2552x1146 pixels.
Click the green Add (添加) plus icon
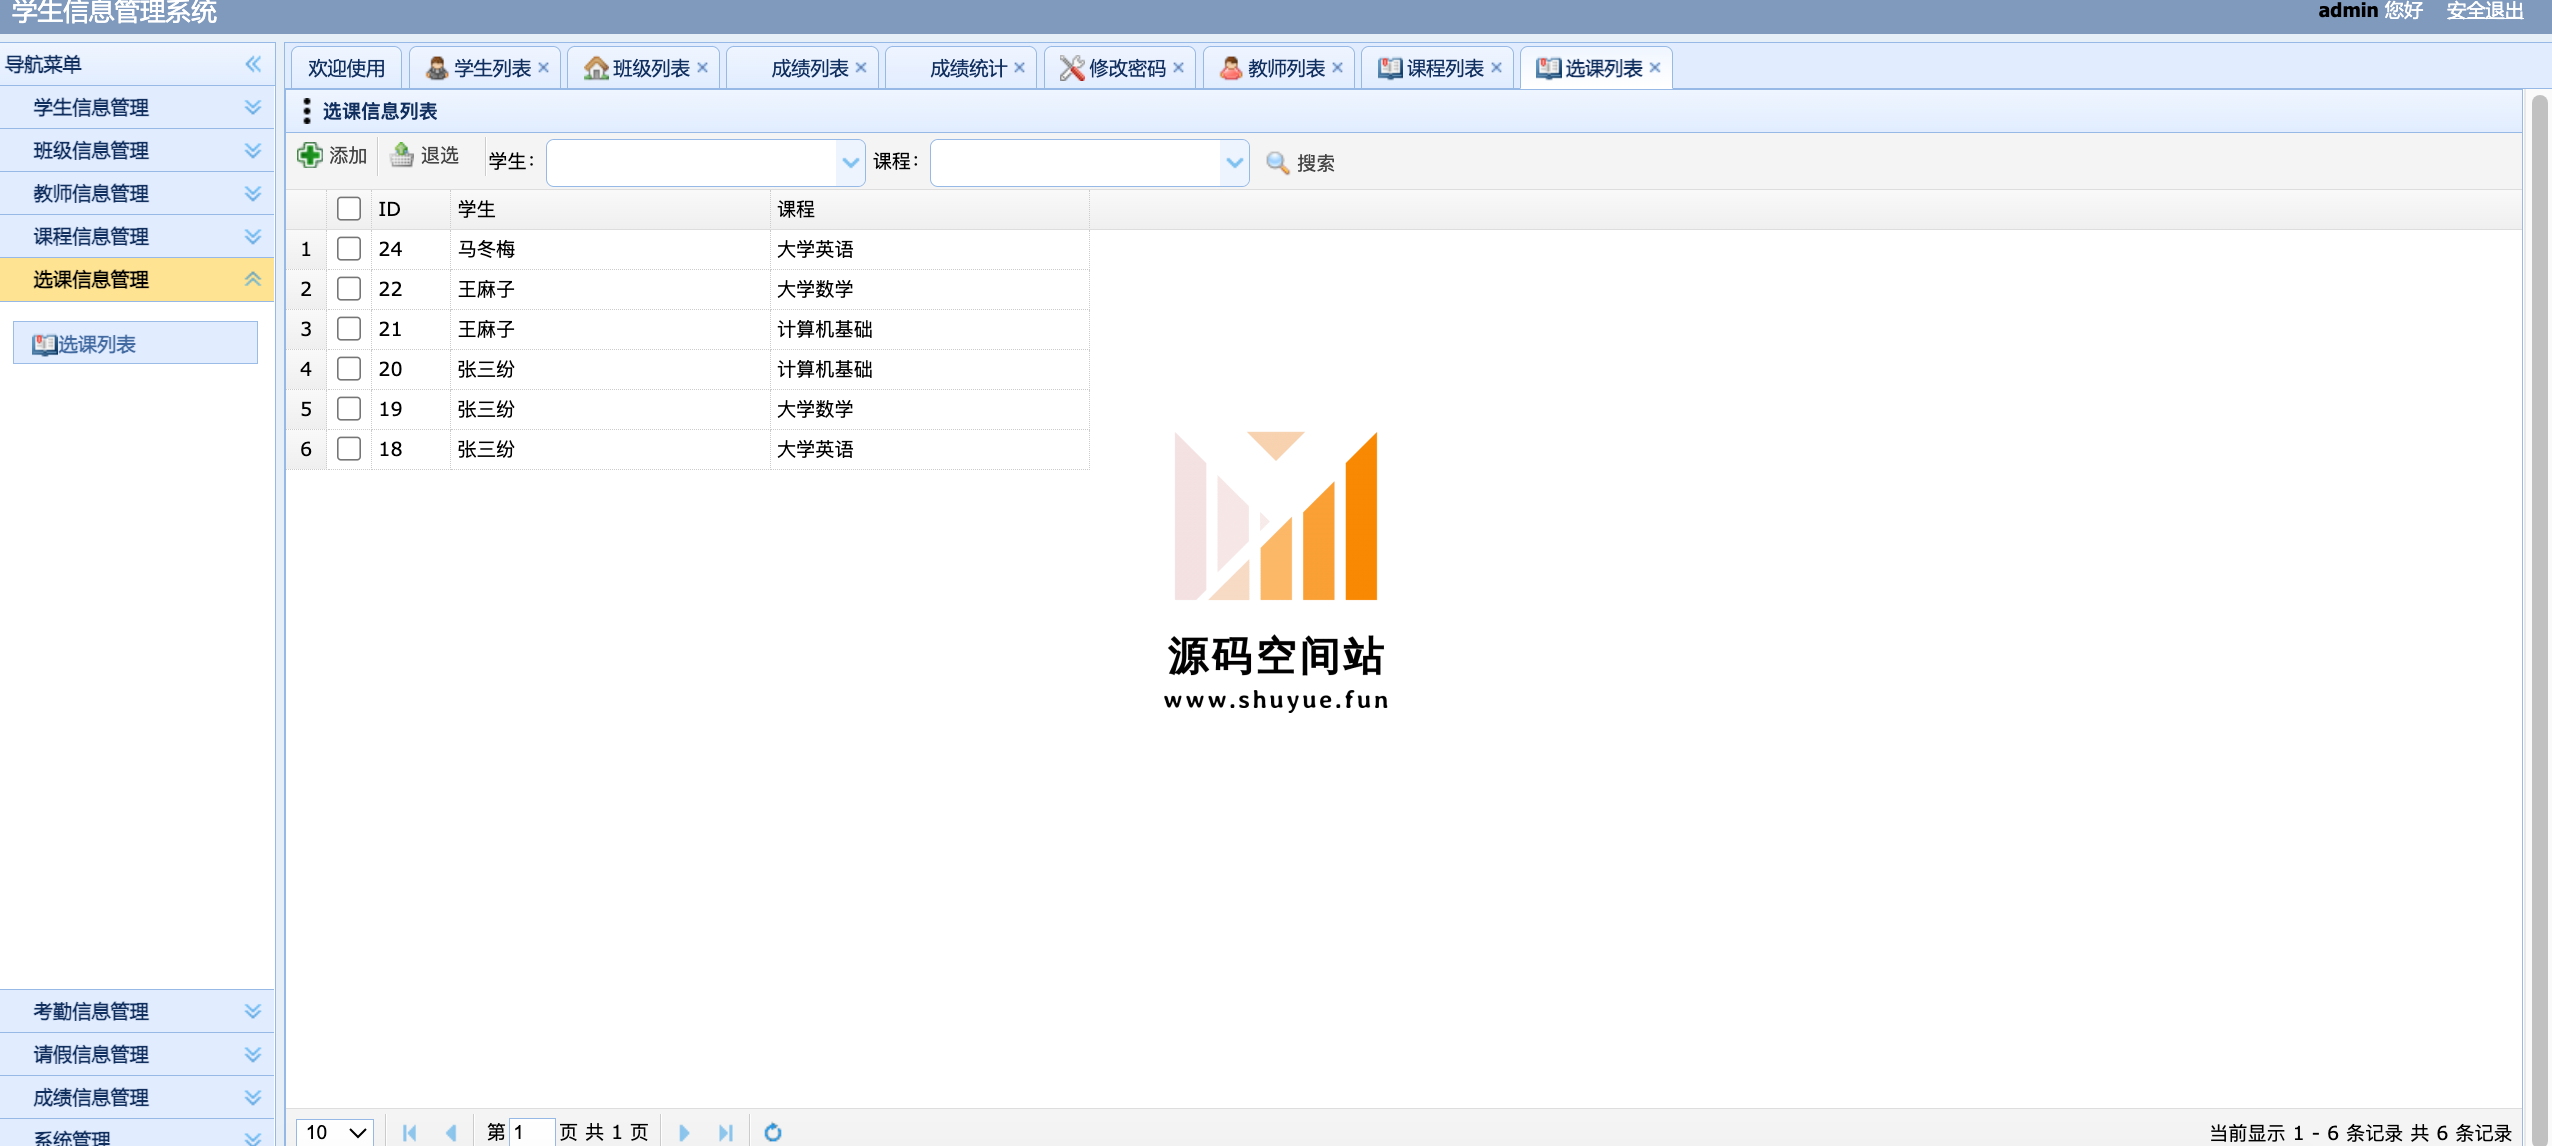(310, 155)
